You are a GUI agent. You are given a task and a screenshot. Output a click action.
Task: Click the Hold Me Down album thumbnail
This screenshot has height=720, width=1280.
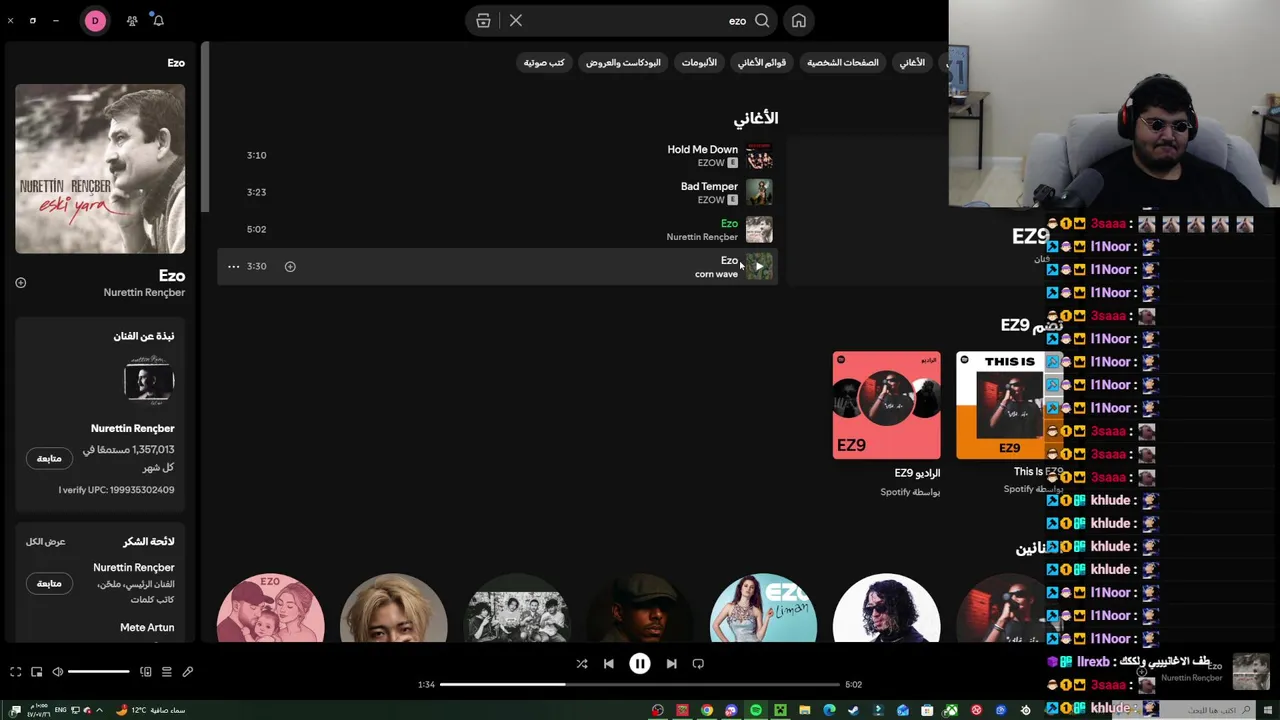pyautogui.click(x=759, y=155)
